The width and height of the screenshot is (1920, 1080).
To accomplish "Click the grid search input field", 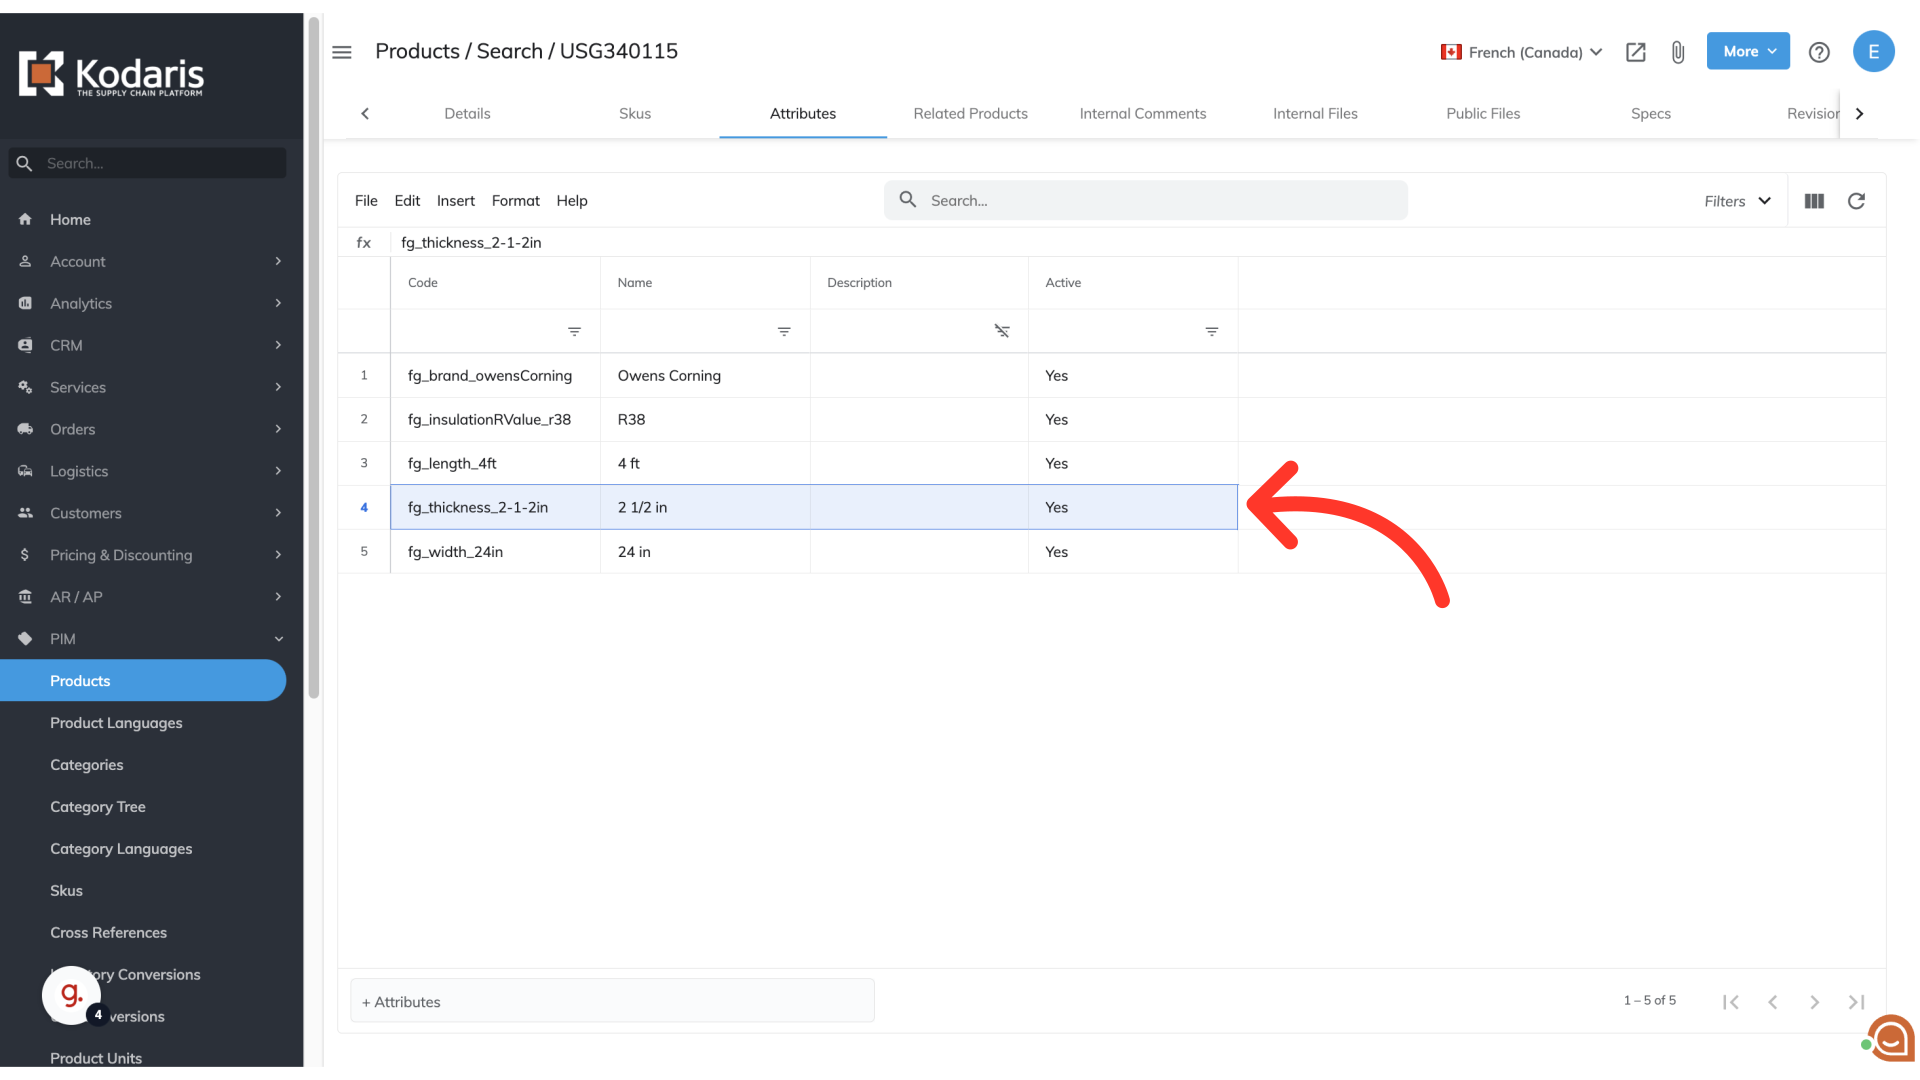I will click(1160, 201).
